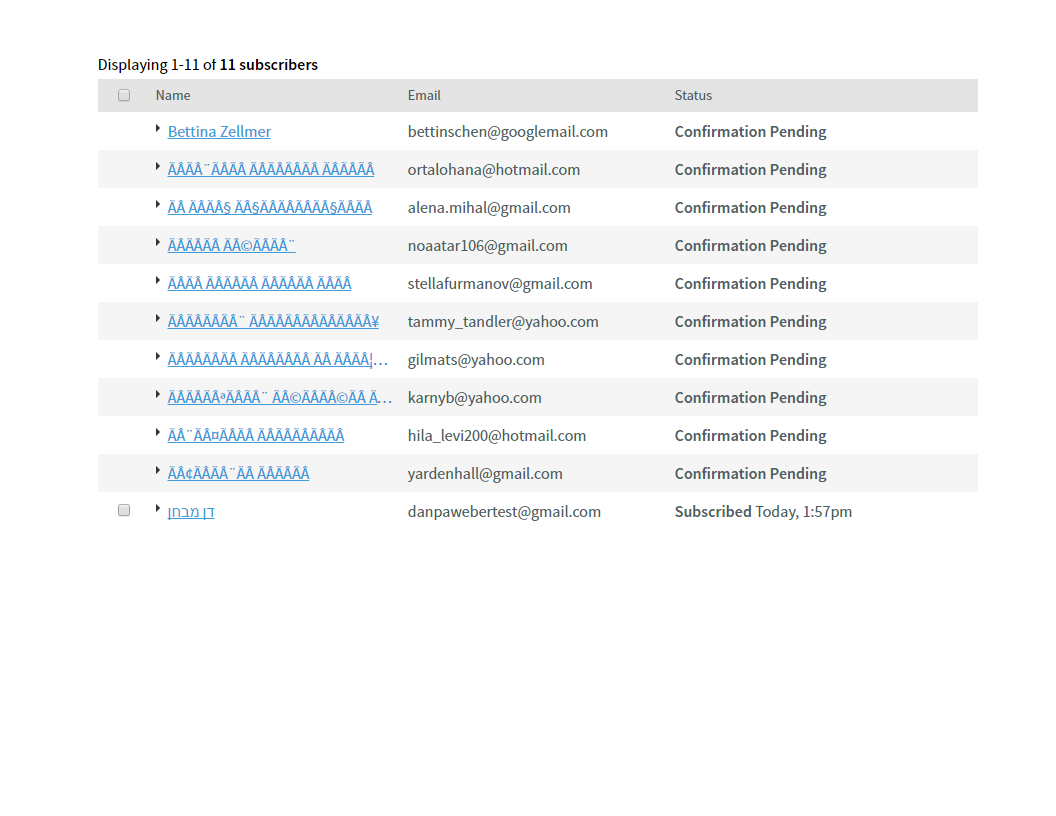Image resolution: width=1056 pixels, height=816 pixels.
Task: Expand row for hila_levi200@hotmail.com
Action: pos(158,432)
